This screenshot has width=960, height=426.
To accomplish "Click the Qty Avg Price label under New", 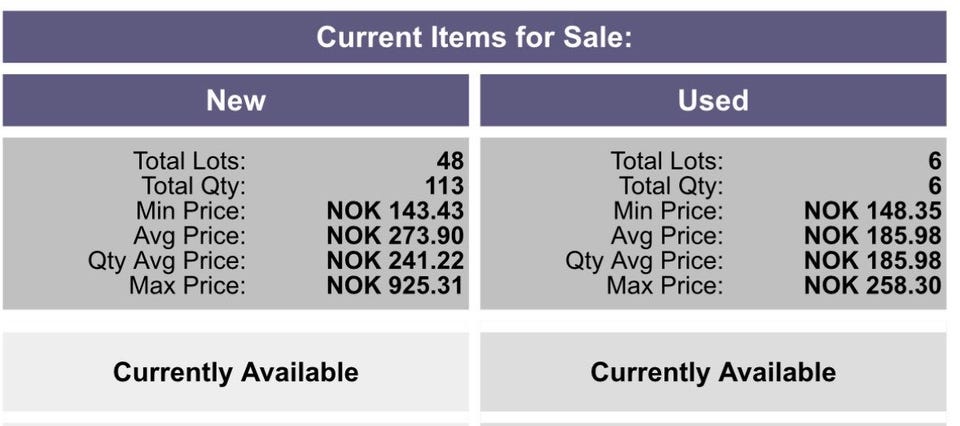I will pos(166,261).
